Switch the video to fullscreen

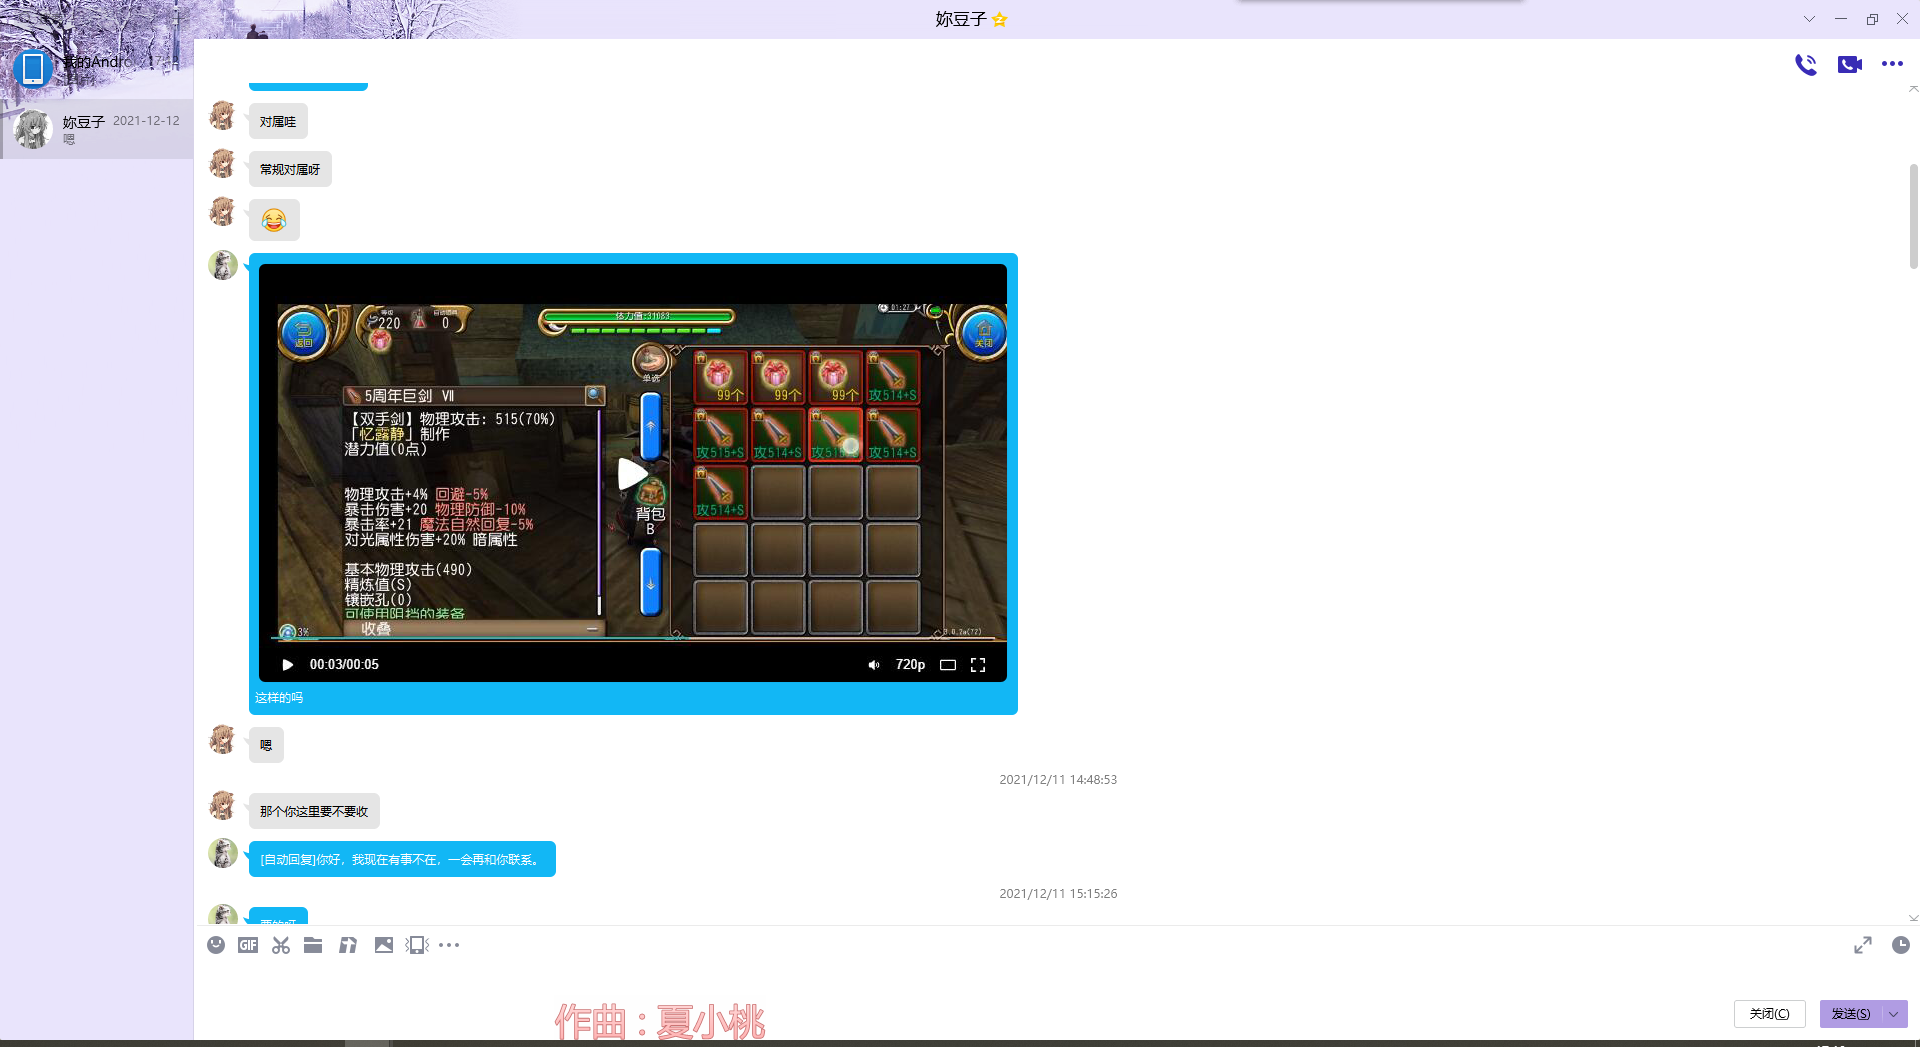click(978, 665)
